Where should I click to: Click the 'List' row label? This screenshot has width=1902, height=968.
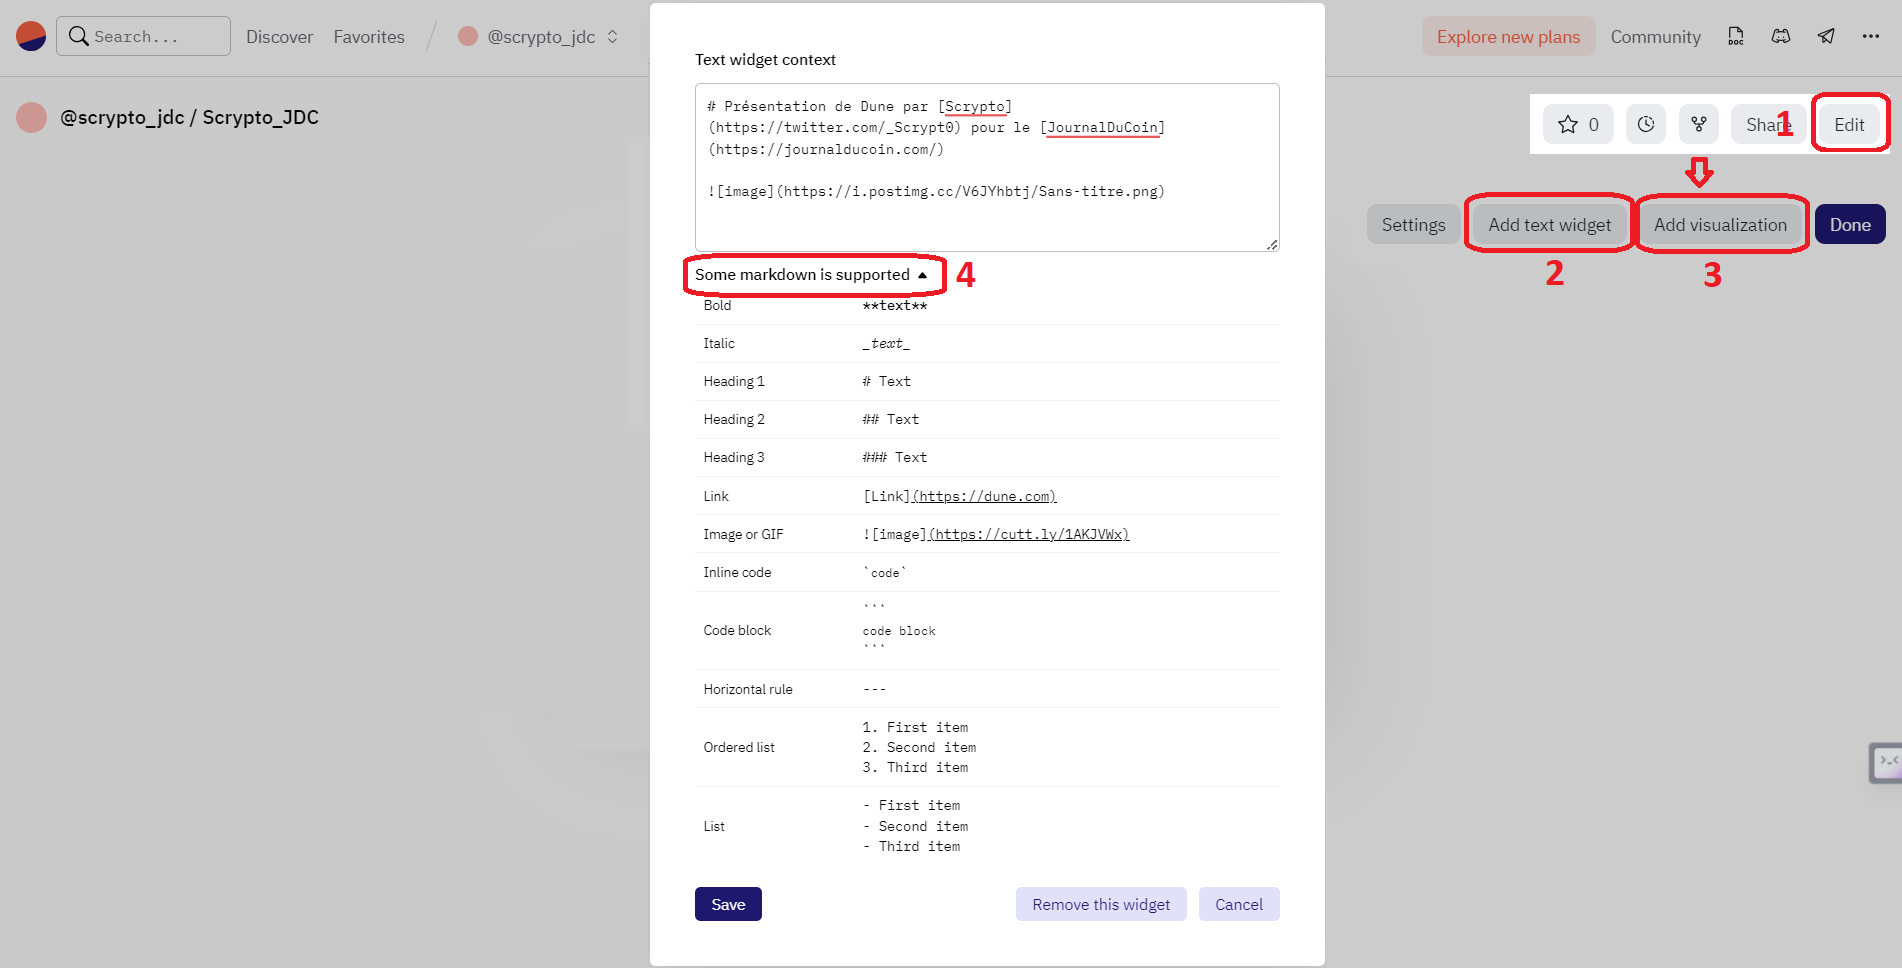pos(714,827)
